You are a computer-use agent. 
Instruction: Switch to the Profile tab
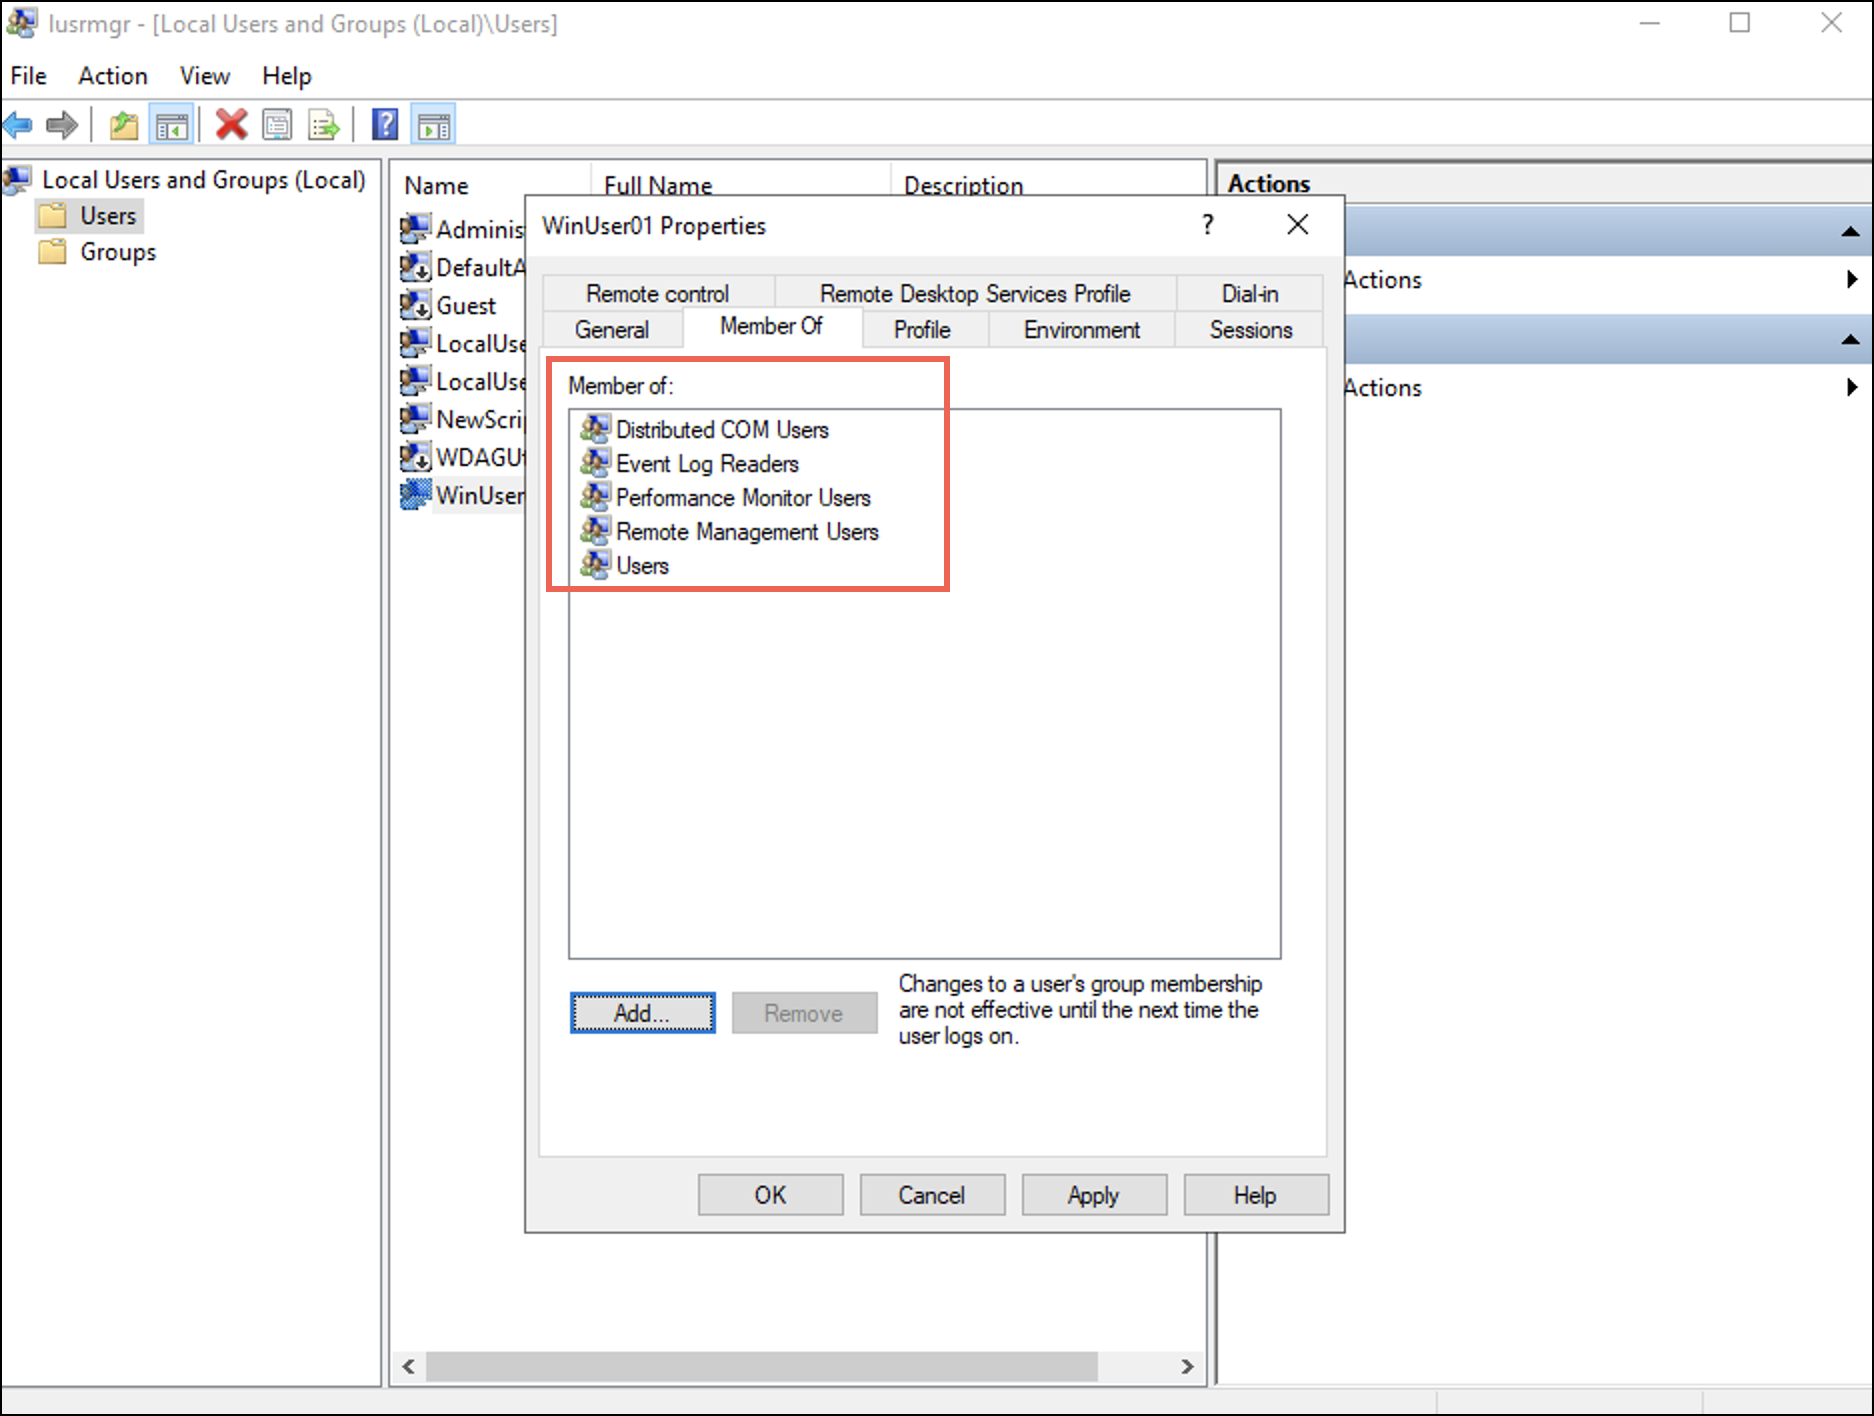[921, 330]
